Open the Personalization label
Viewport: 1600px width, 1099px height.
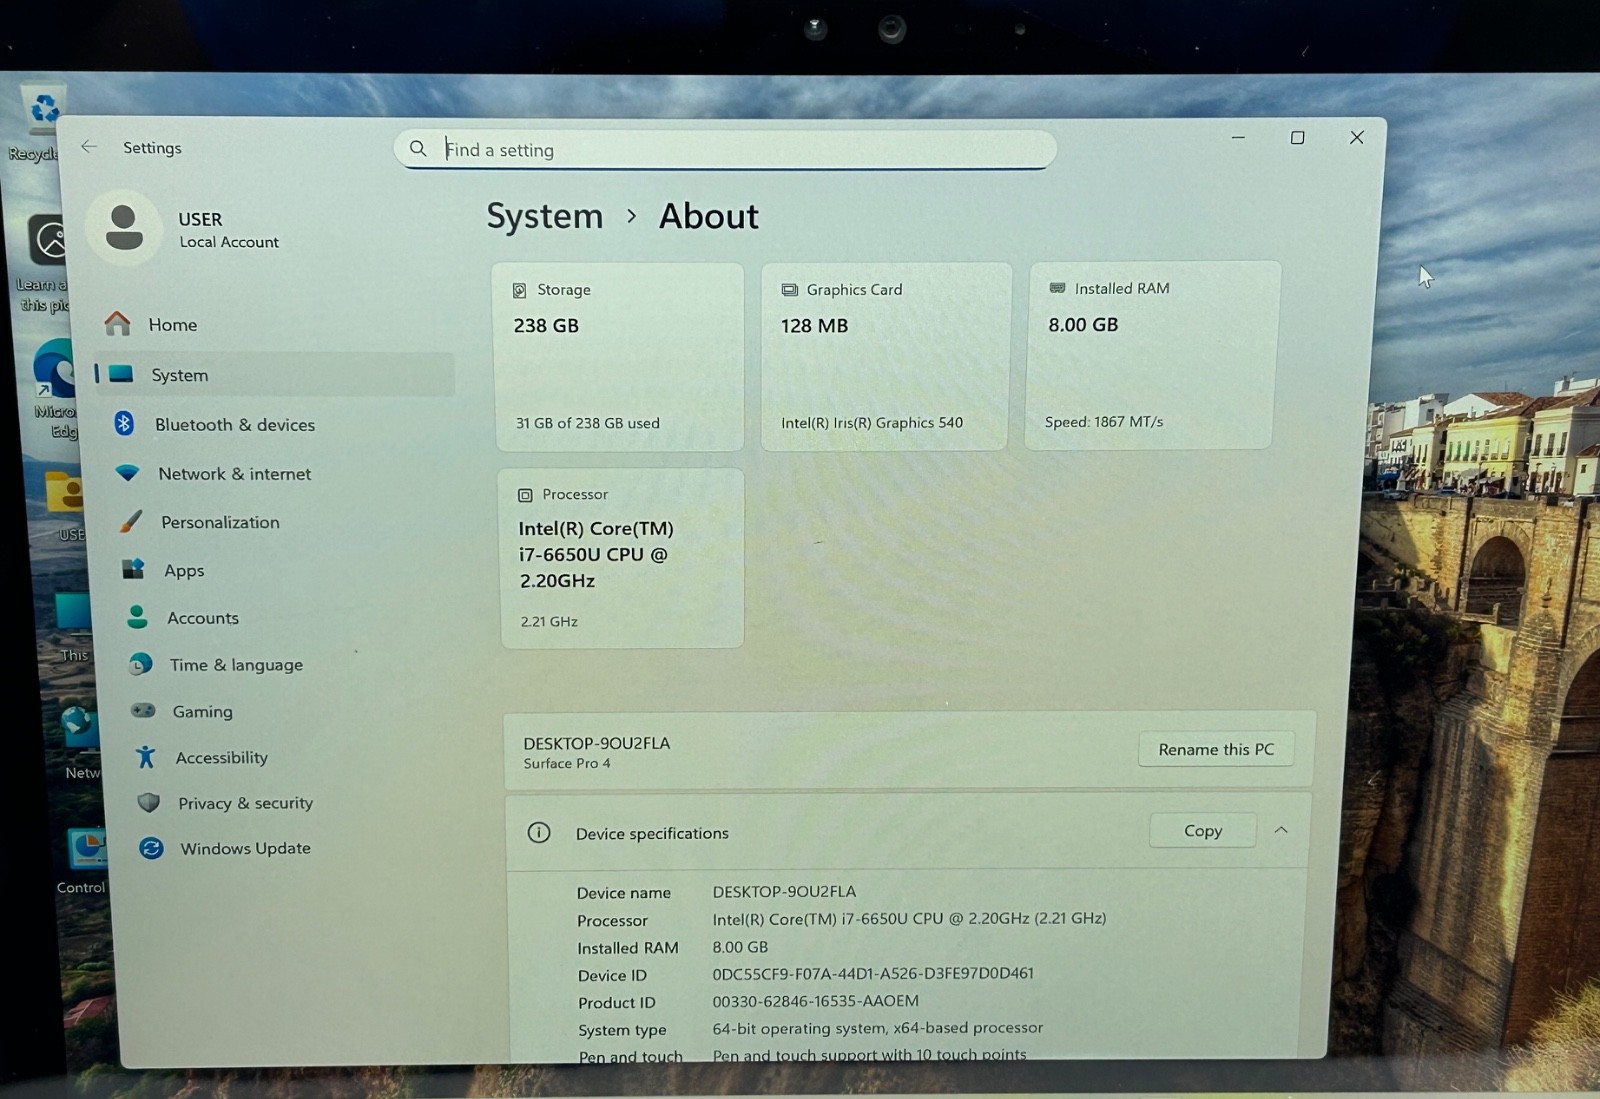tap(221, 522)
